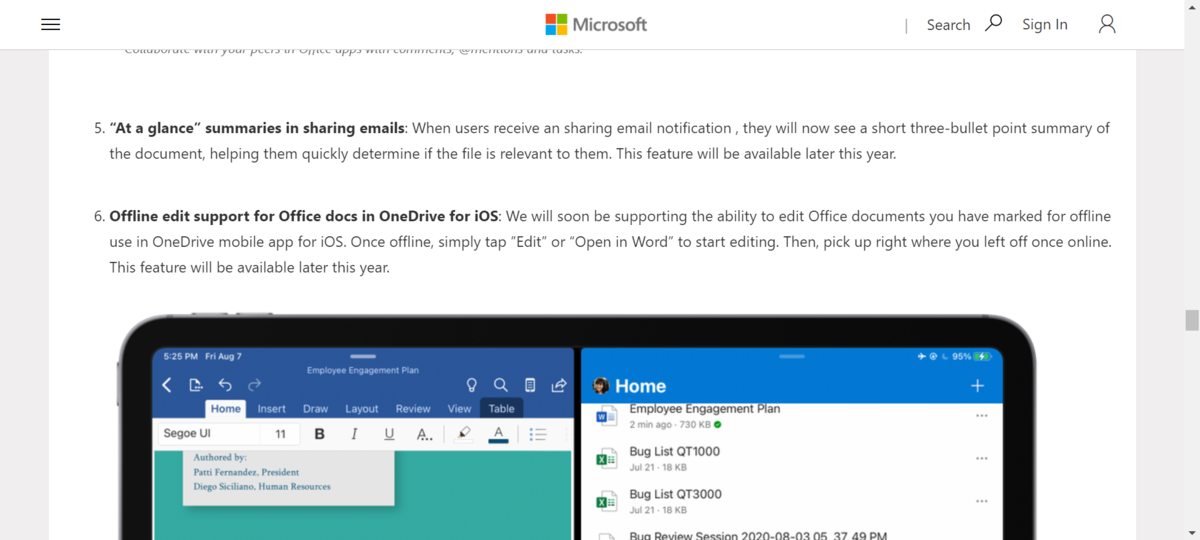Click the iPad screenshot image
The height and width of the screenshot is (540, 1200).
coord(577,427)
